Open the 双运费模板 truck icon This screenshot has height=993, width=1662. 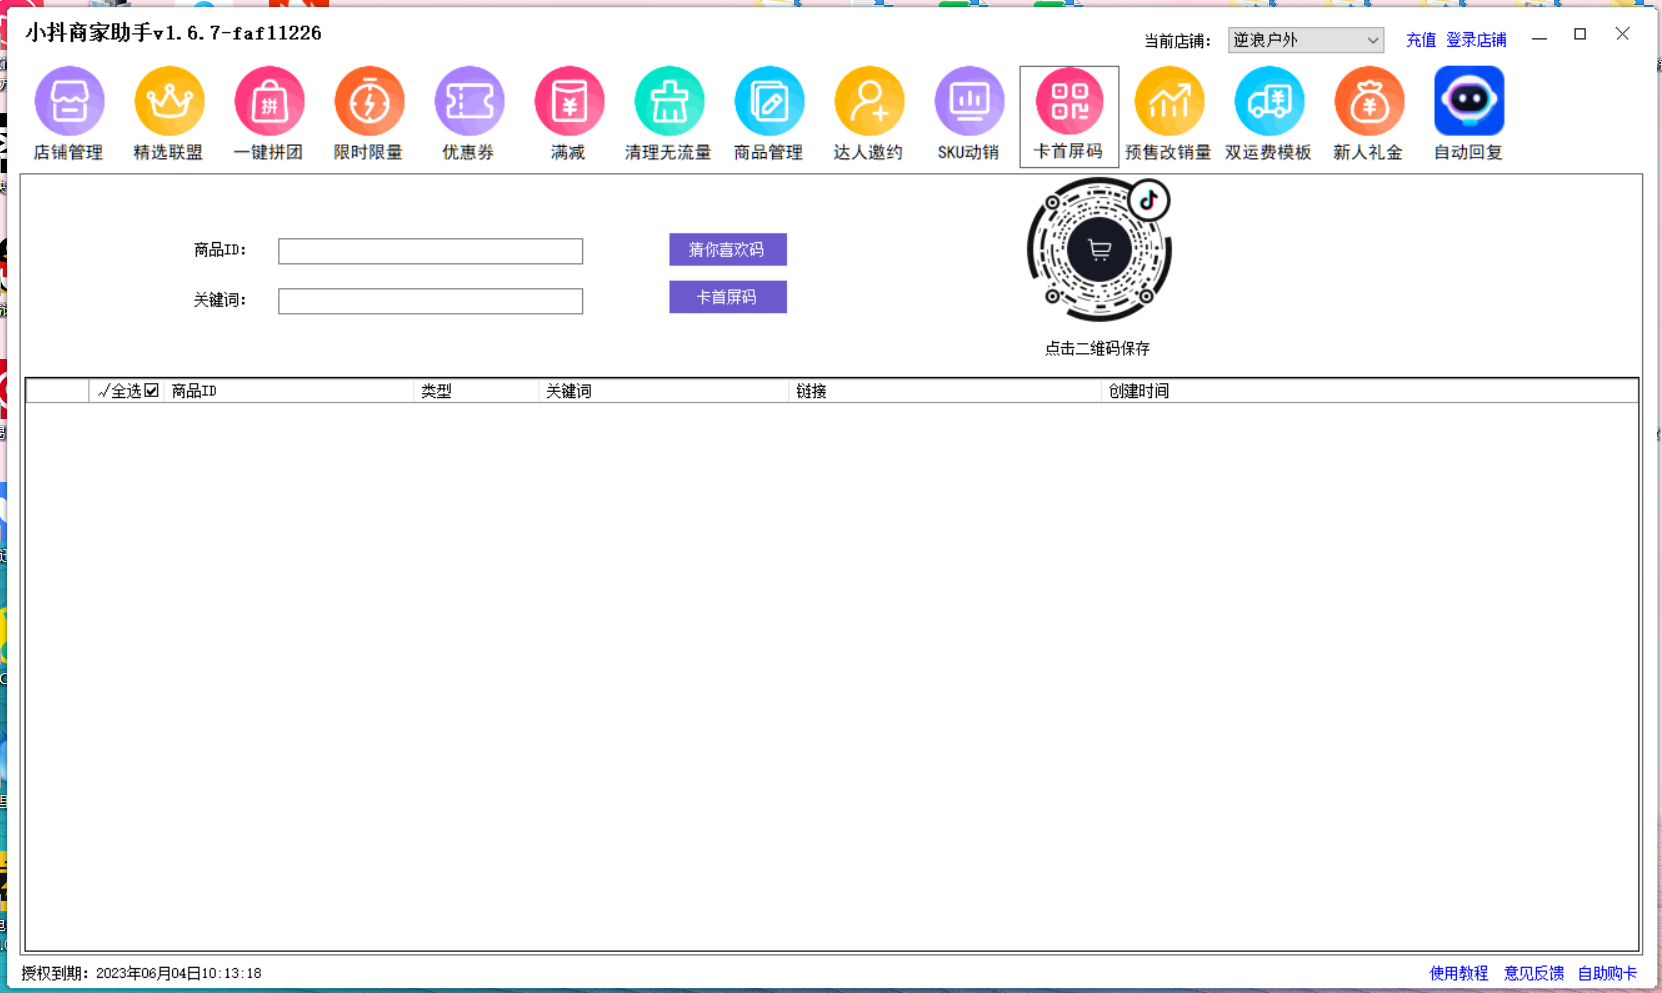click(1269, 101)
